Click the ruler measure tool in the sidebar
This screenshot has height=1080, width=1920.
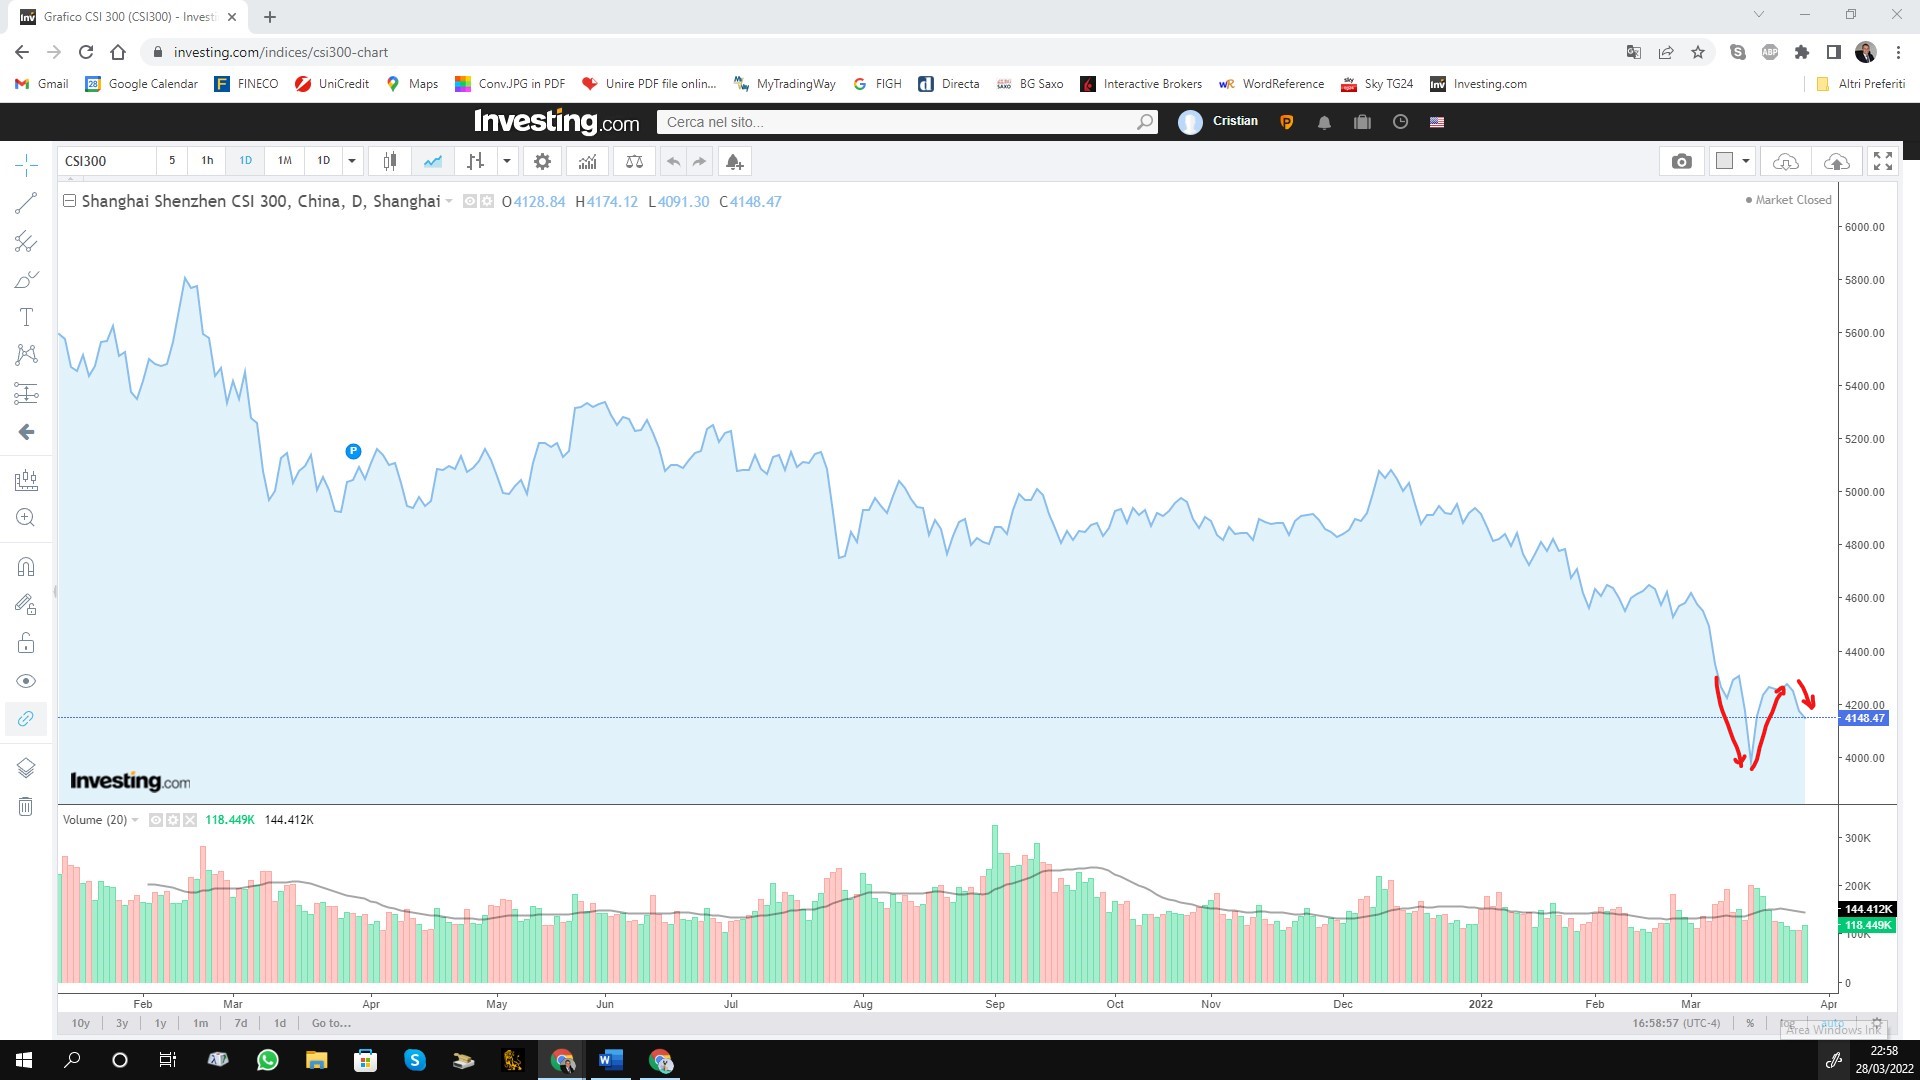tap(26, 480)
